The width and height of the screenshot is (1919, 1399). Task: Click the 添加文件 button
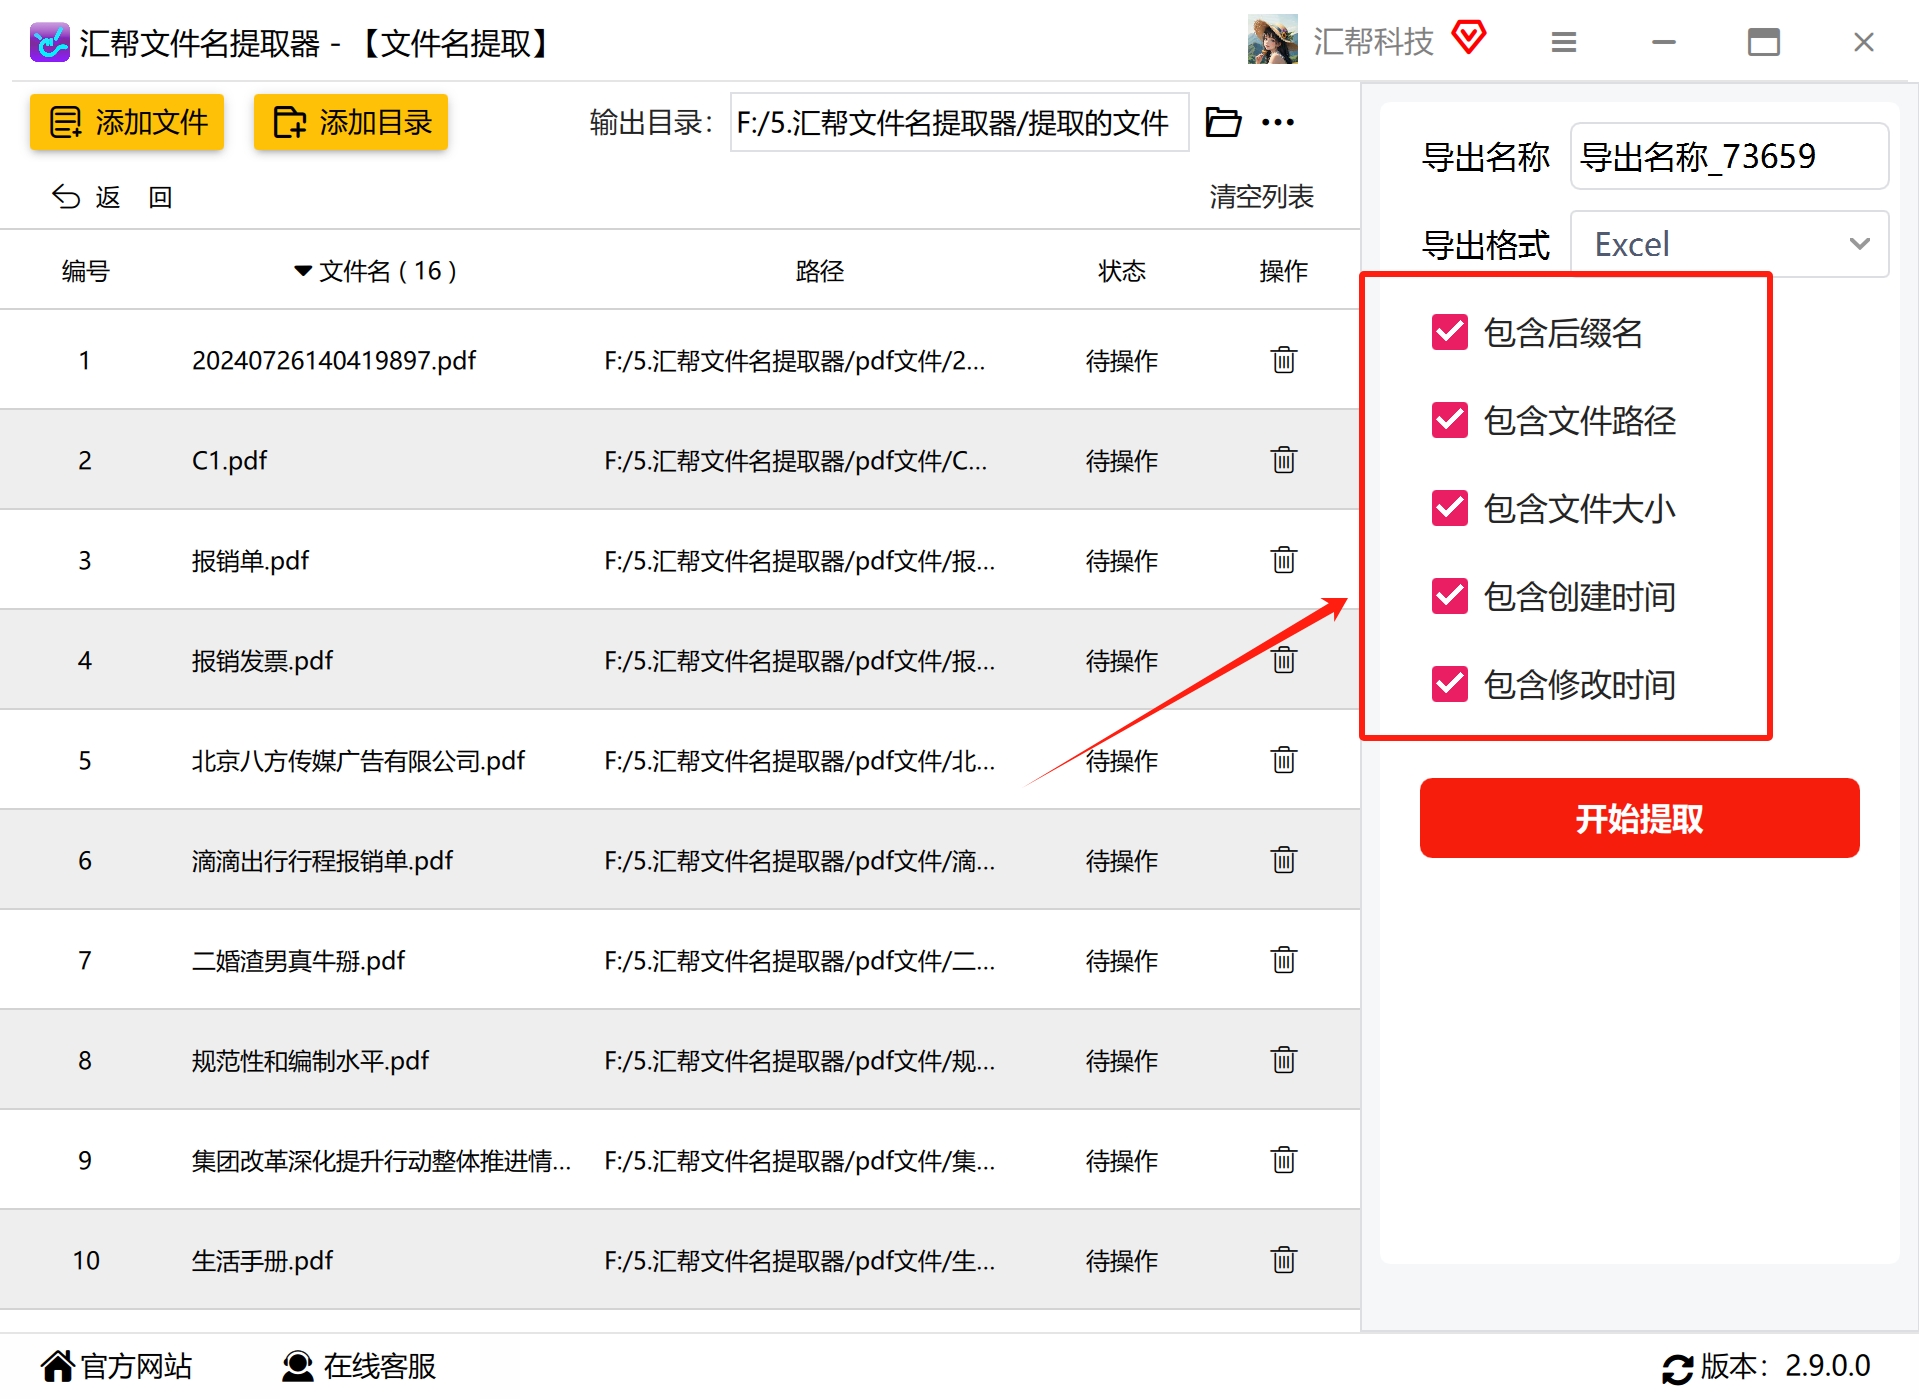point(127,122)
